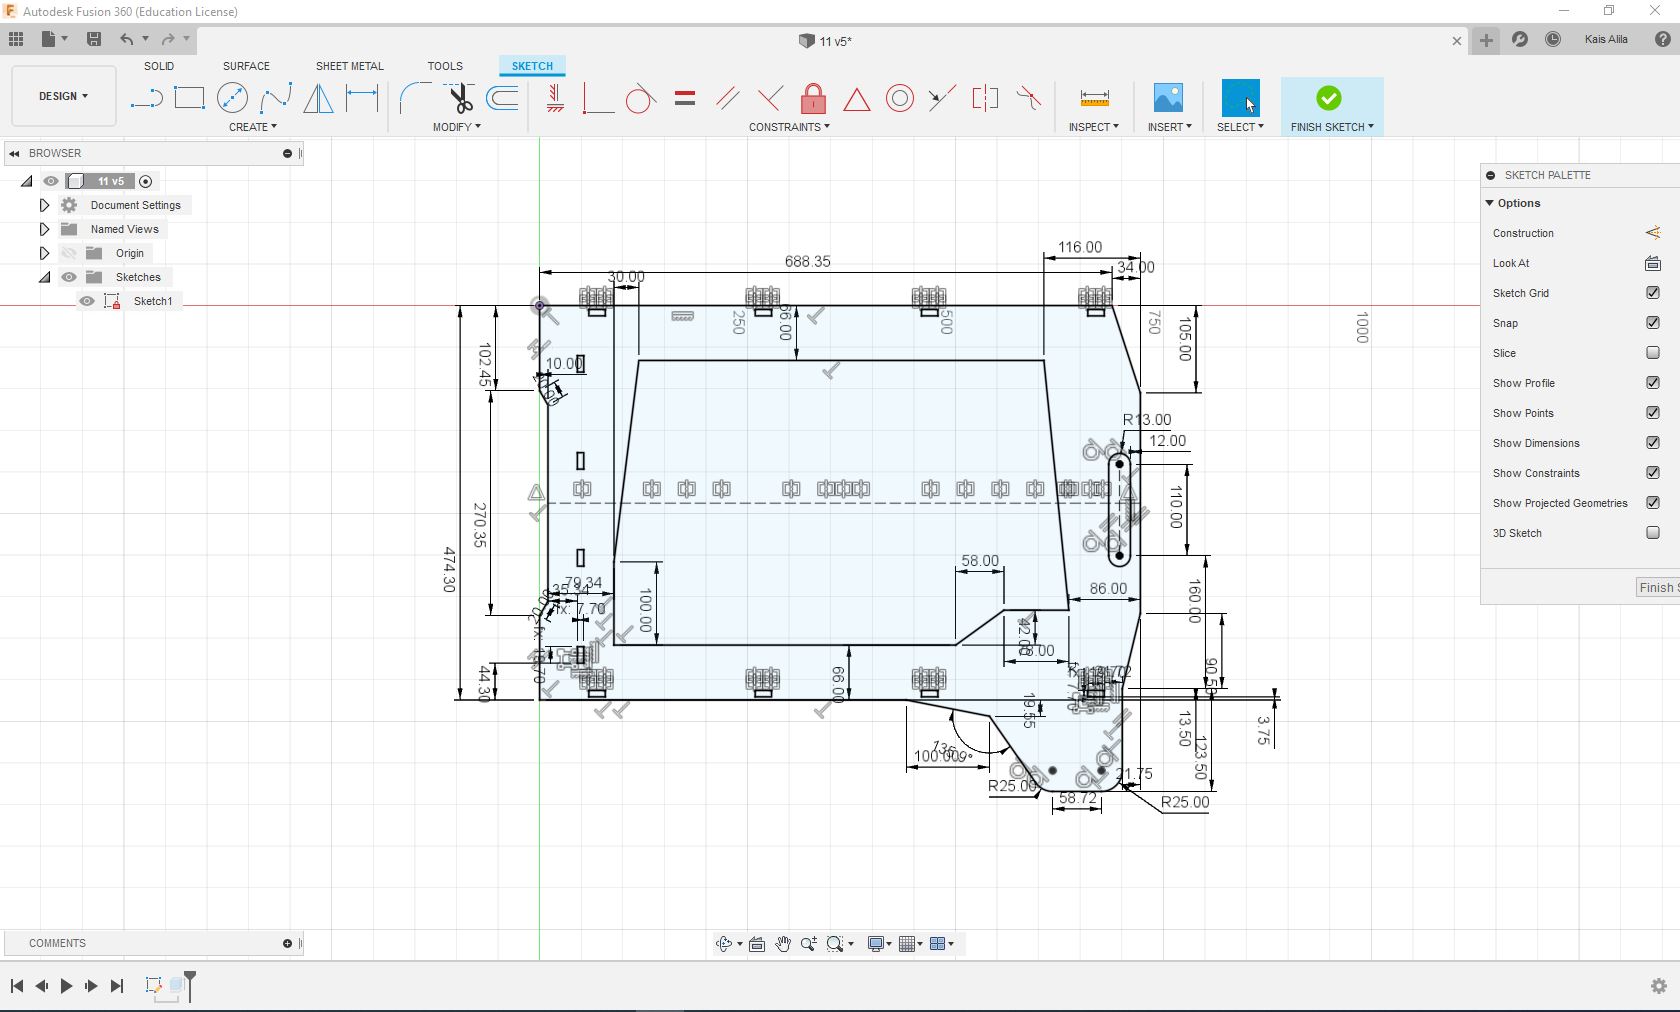Select the 2-Point Rectangle tool

click(x=189, y=98)
